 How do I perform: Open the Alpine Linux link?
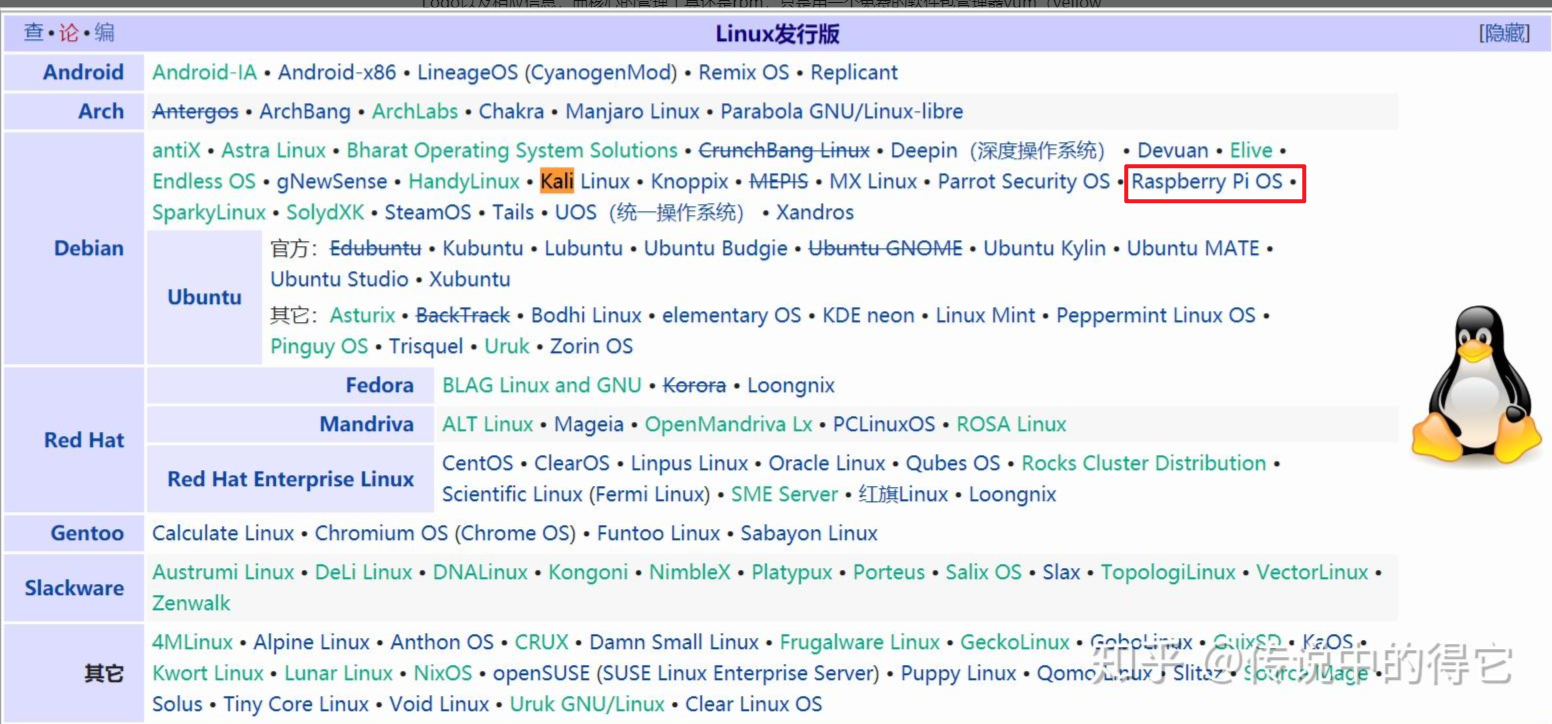coord(311,642)
